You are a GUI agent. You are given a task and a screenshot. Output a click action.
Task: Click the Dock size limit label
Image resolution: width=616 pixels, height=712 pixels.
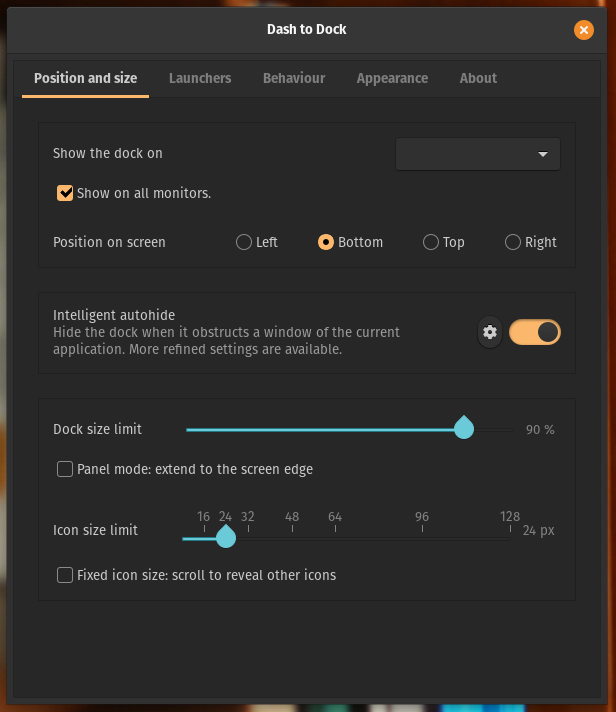pos(98,429)
